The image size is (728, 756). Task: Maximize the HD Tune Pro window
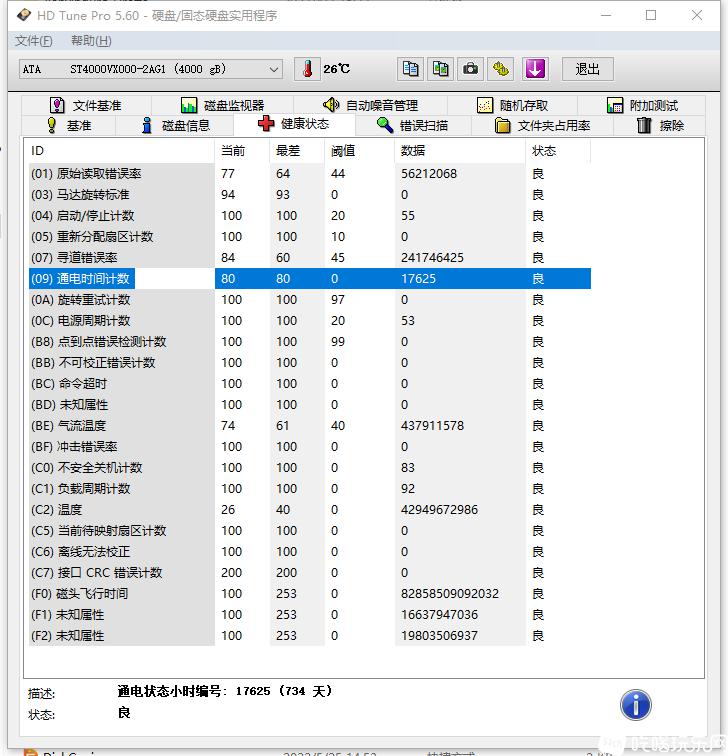pos(651,15)
